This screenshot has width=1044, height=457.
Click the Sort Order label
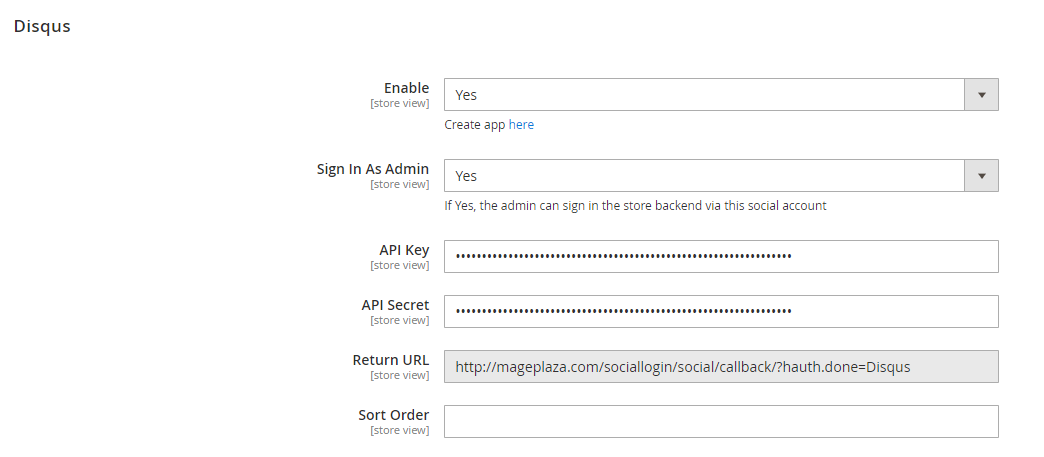click(394, 415)
